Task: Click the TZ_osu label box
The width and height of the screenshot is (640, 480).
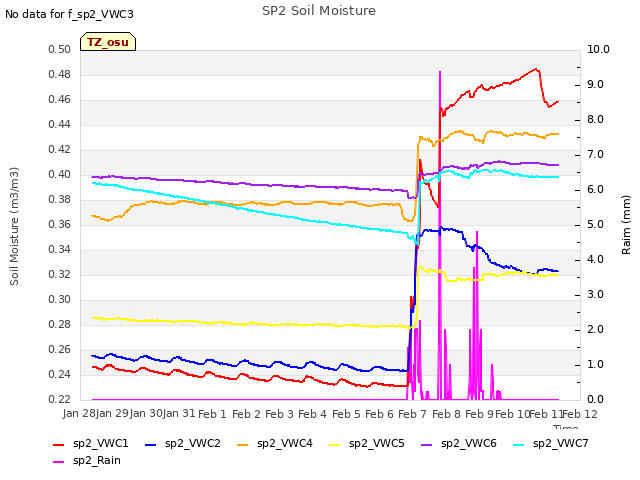Action: point(108,42)
